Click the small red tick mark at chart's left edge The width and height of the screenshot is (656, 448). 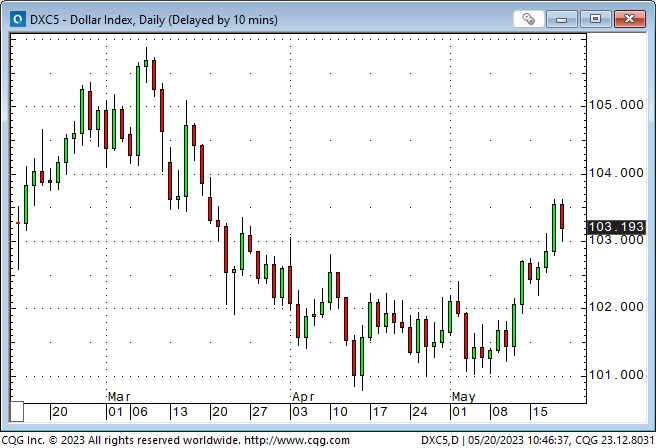(18, 223)
